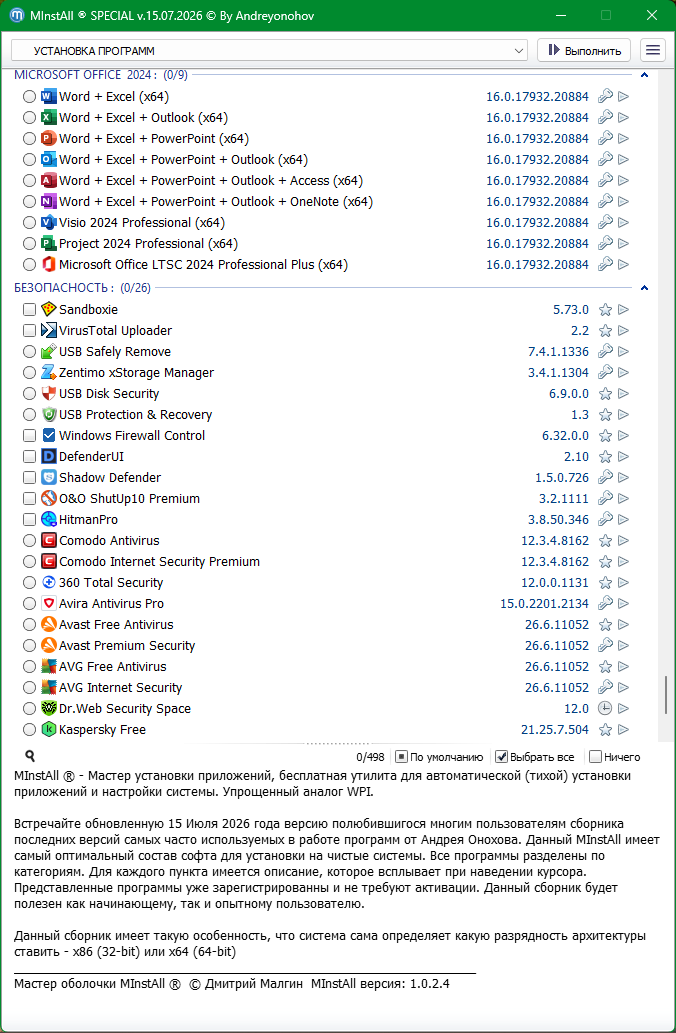
Task: Click the play arrow for VirusTotal Uploader
Action: pyautogui.click(x=623, y=331)
